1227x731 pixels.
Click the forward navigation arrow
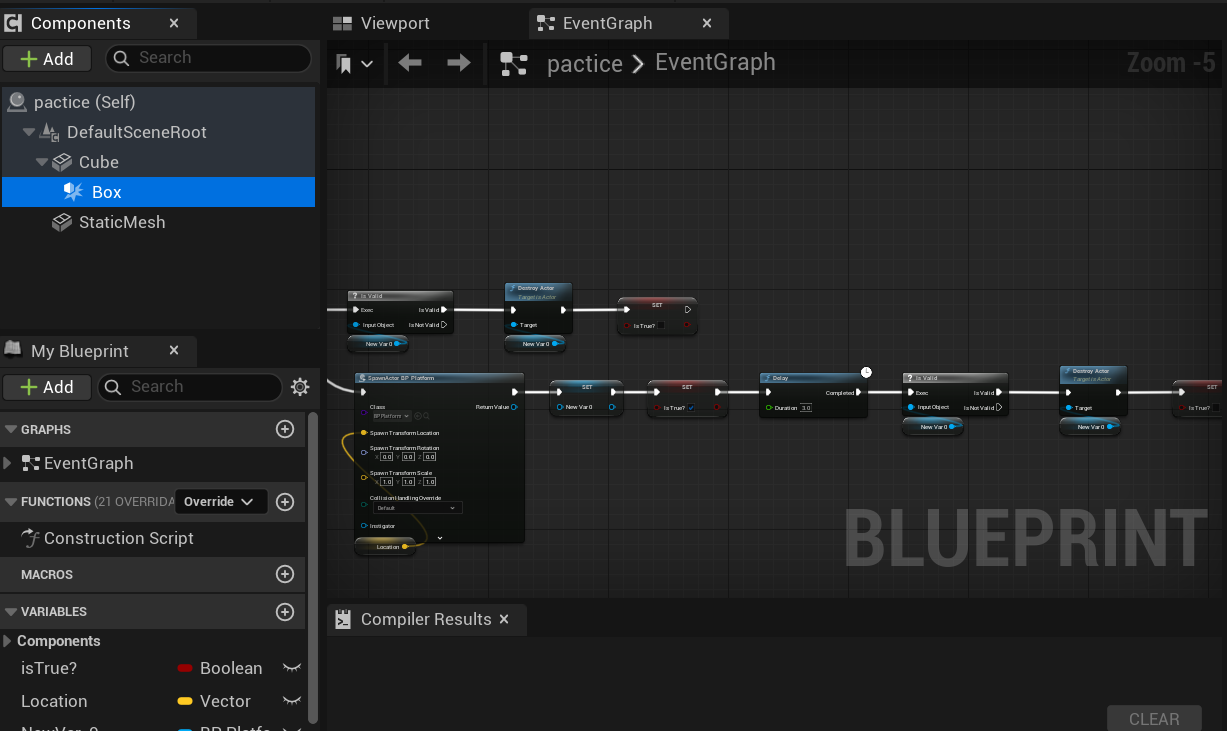coord(458,64)
